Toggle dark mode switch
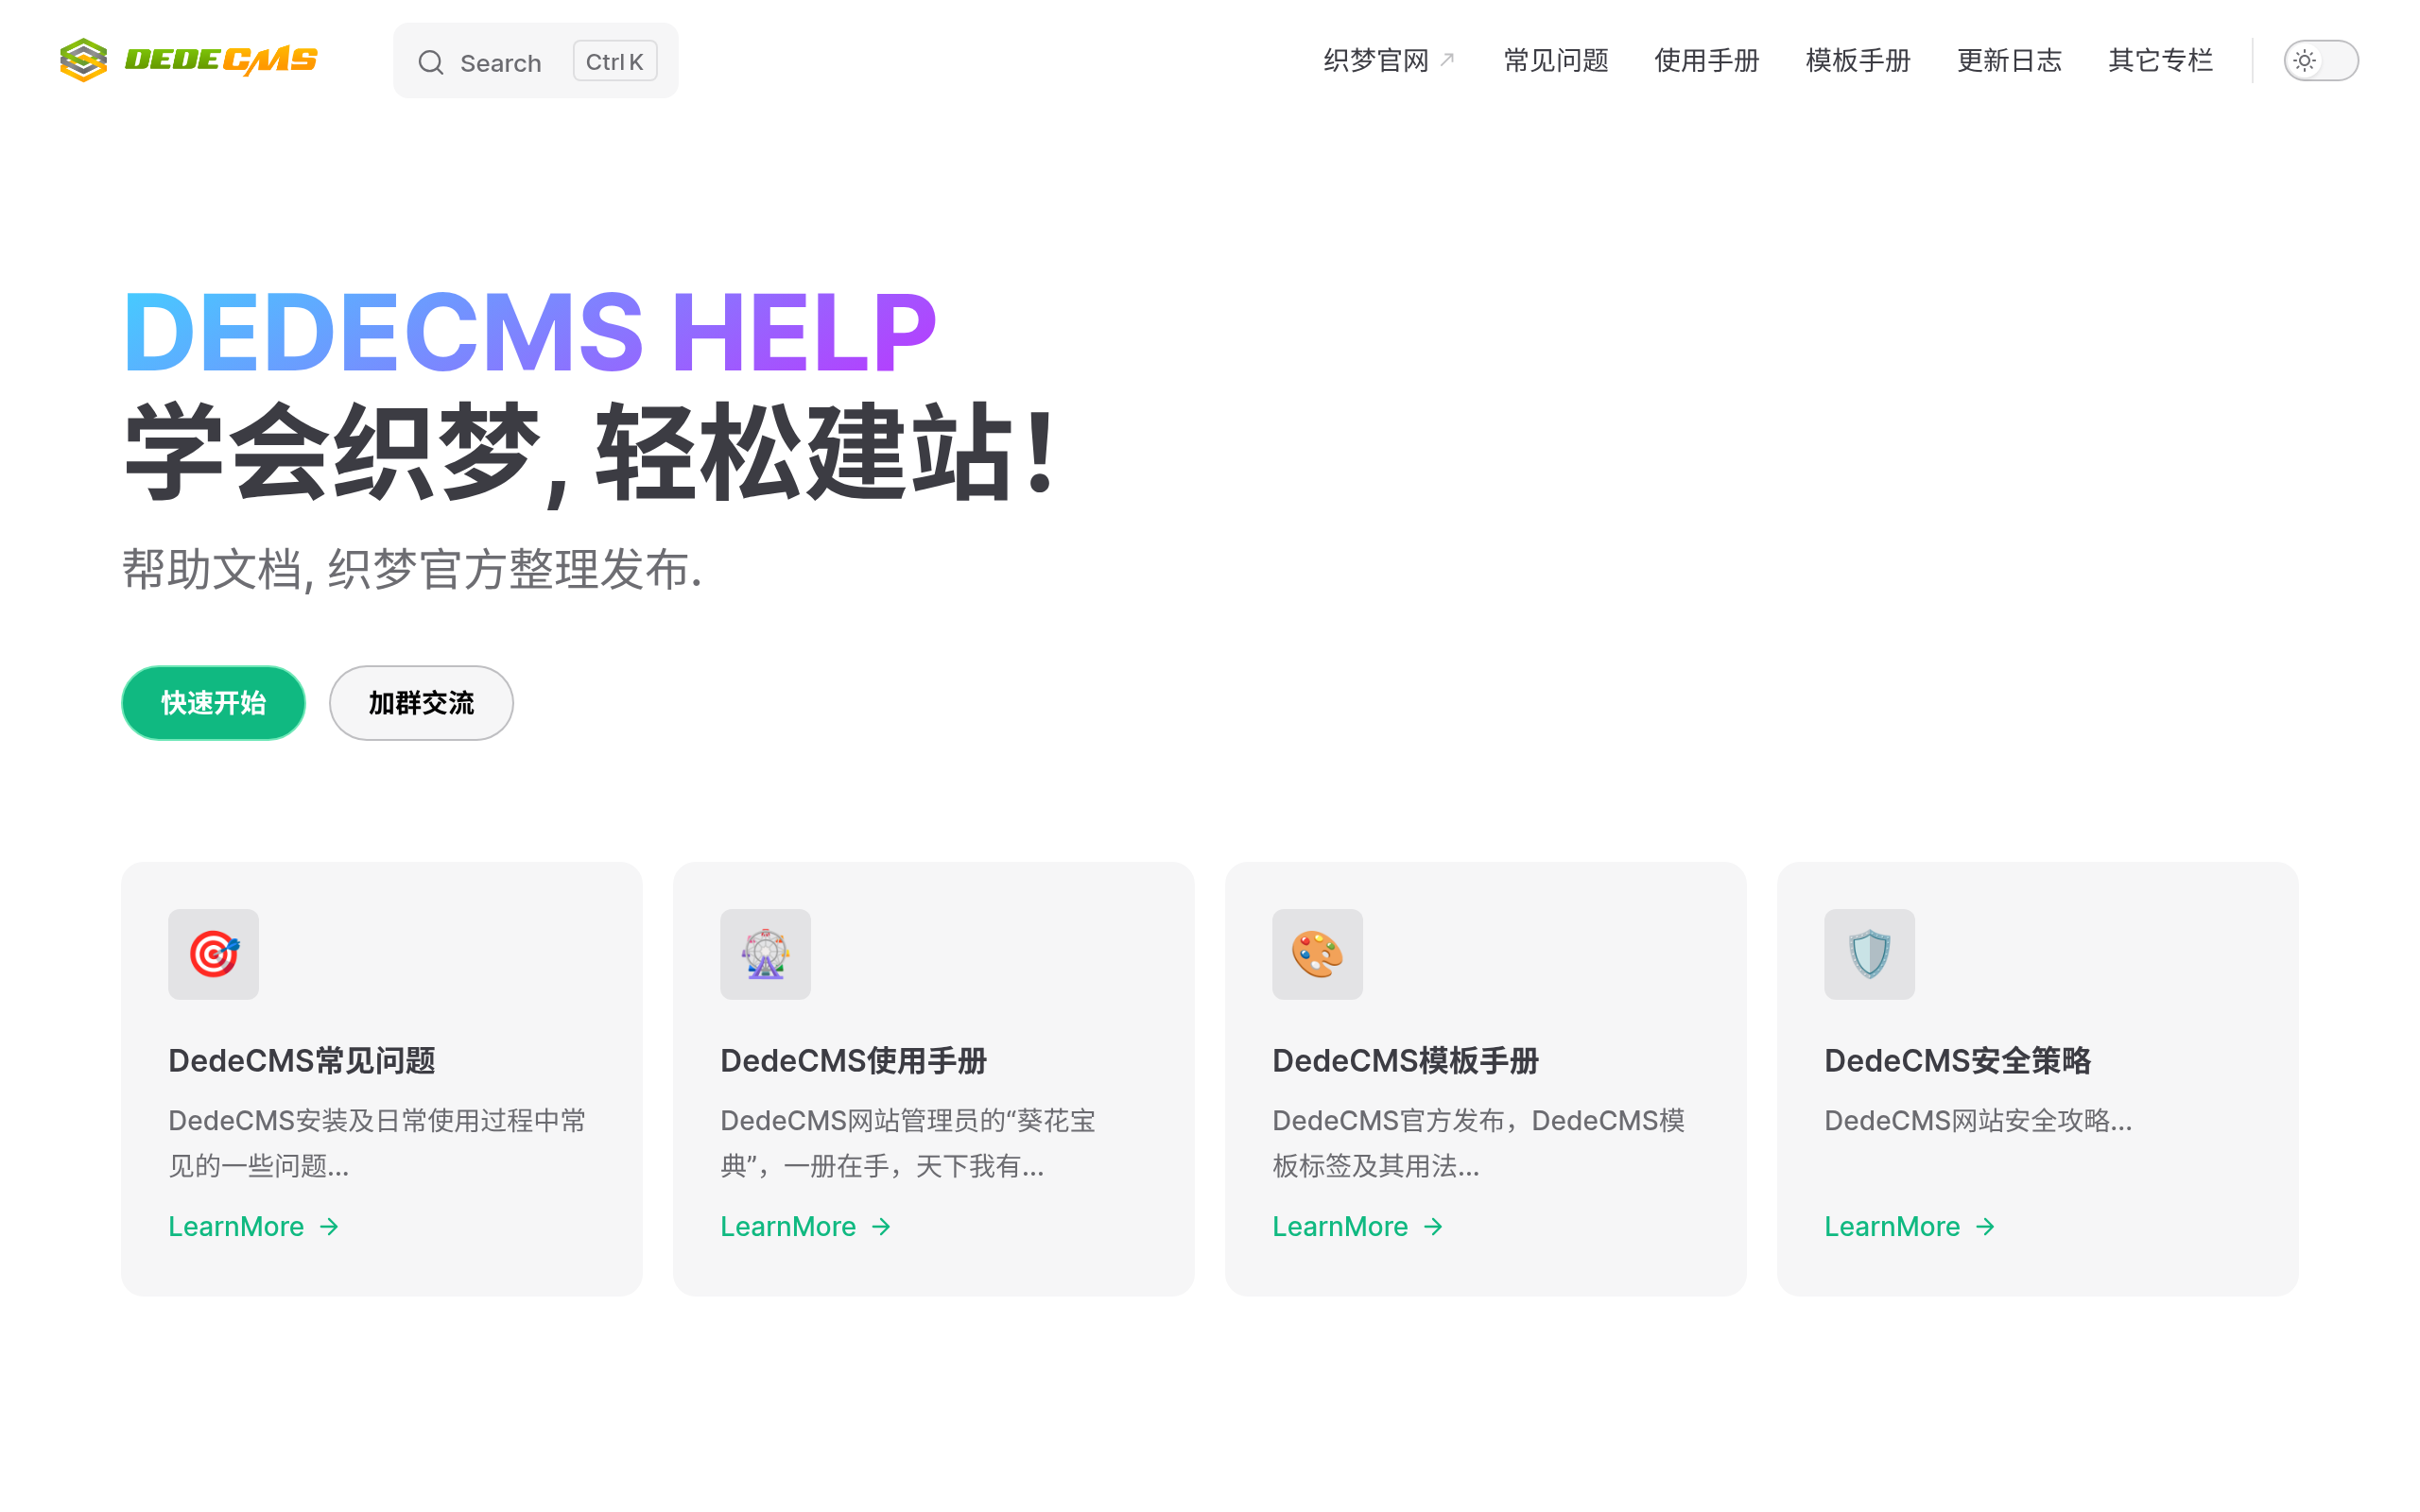The width and height of the screenshot is (2420, 1512). [2321, 61]
